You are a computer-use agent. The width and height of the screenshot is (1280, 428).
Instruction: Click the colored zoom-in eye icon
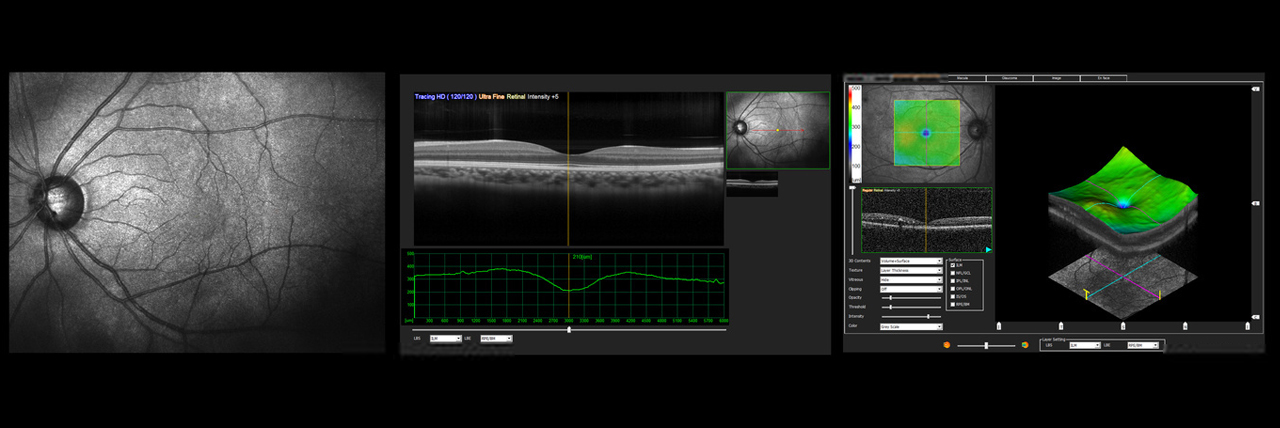[1025, 344]
